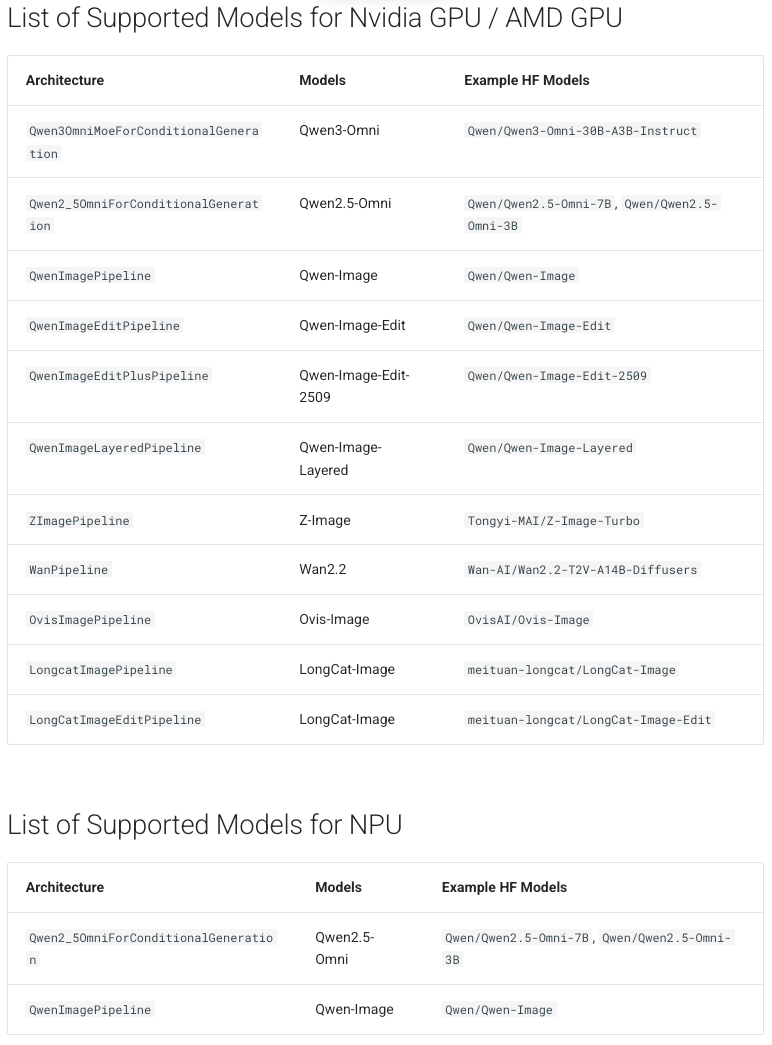Click the Z-Image model cell
Screen dimensions: 772x1045
(325, 520)
